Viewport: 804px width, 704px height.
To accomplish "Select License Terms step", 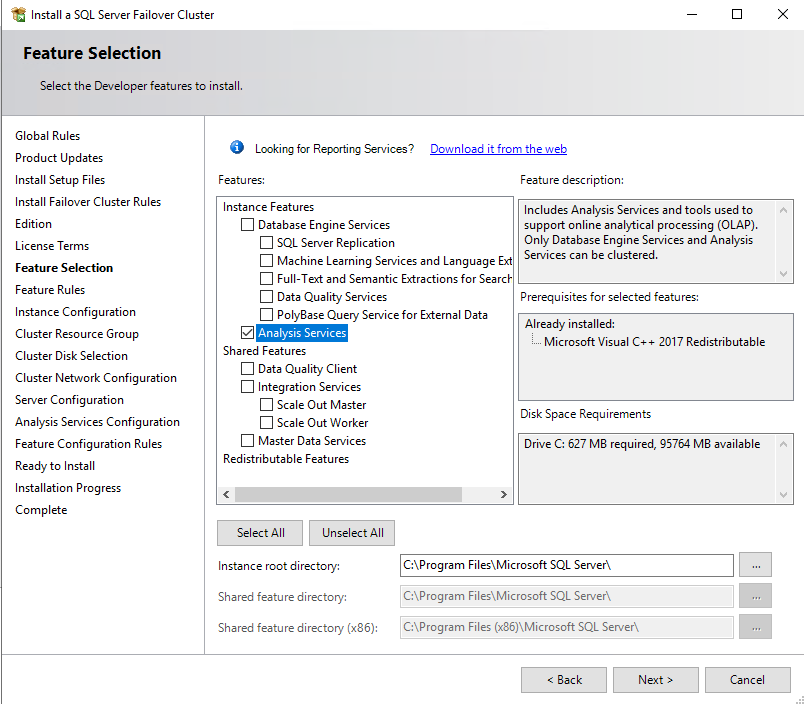I will [52, 246].
